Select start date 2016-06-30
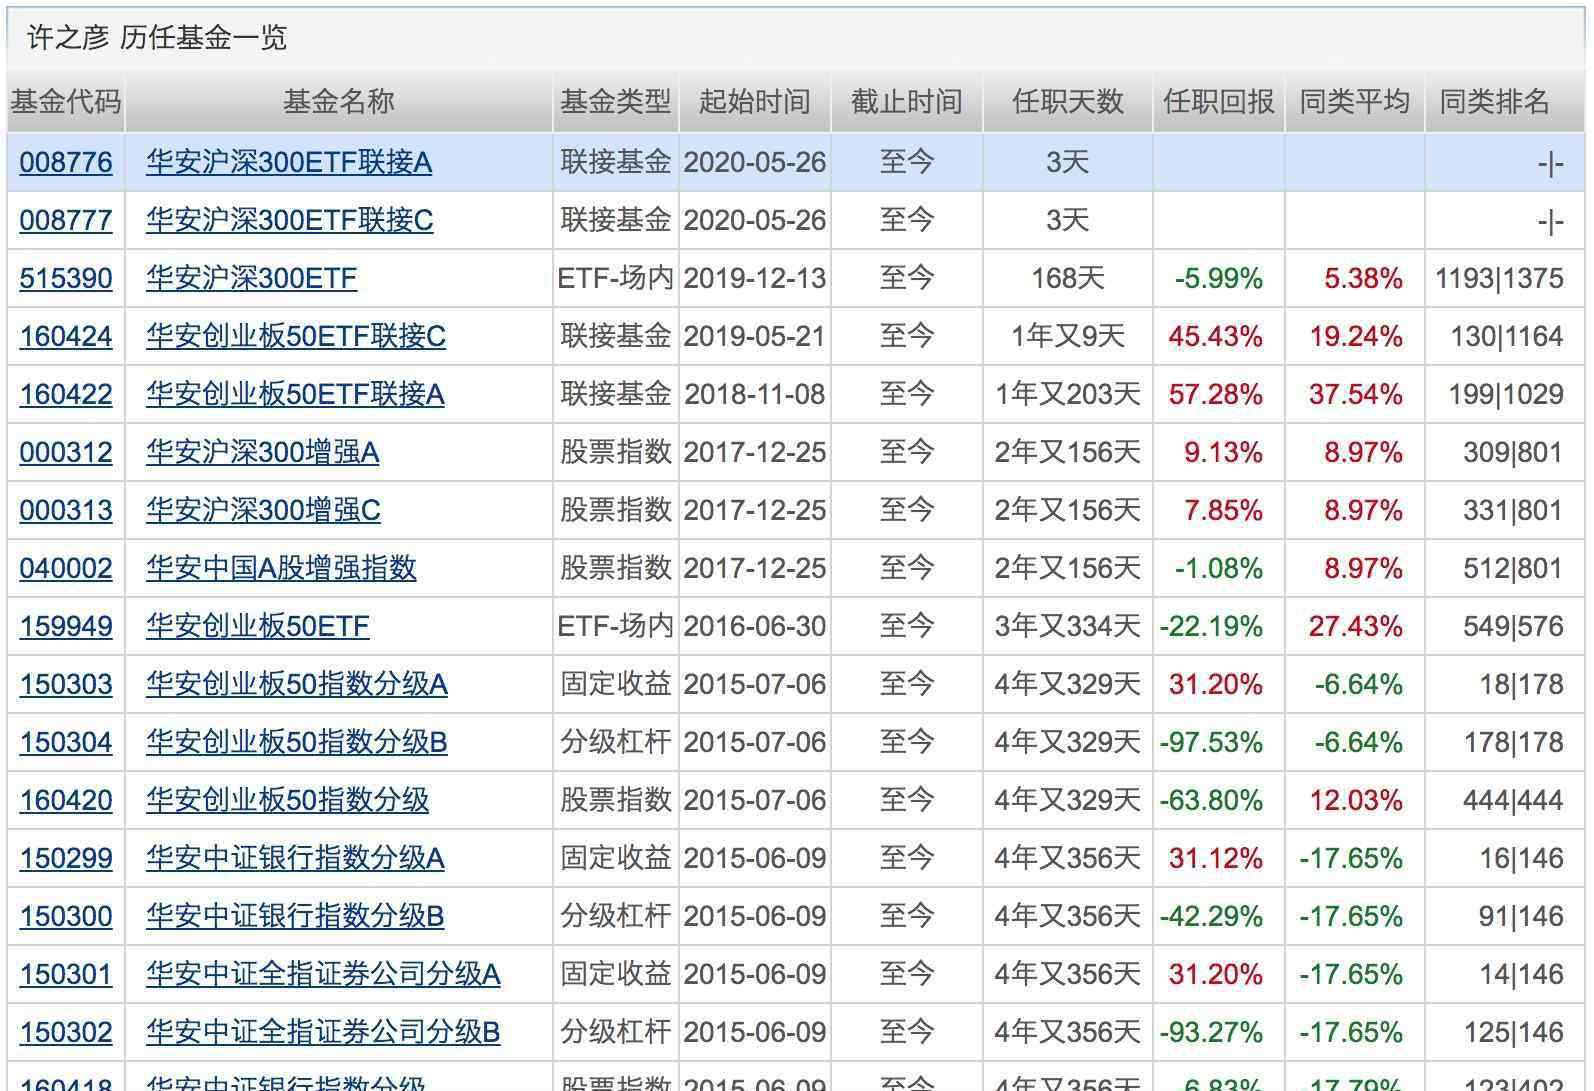This screenshot has width=1594, height=1091. coord(755,626)
